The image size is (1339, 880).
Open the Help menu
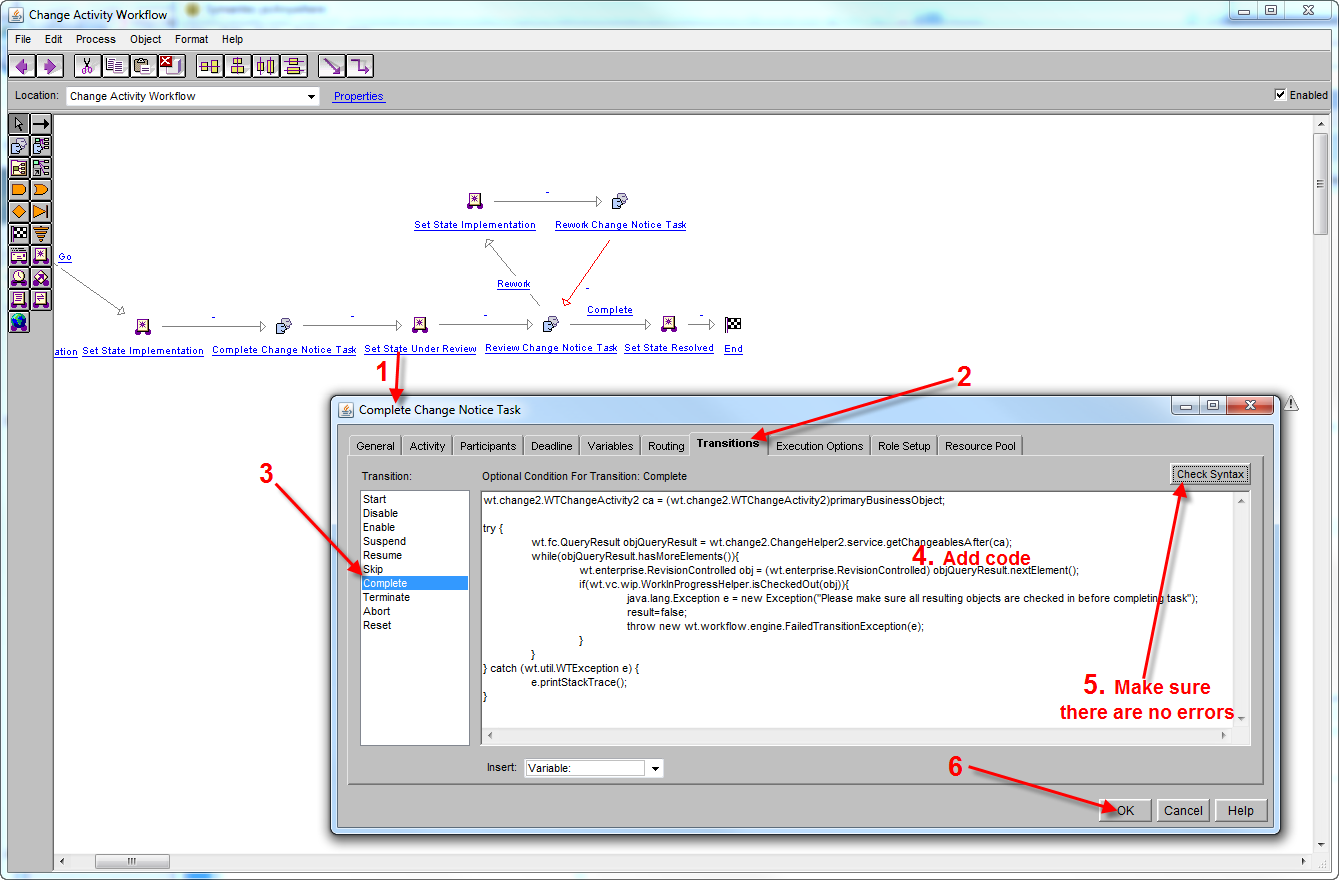tap(233, 39)
